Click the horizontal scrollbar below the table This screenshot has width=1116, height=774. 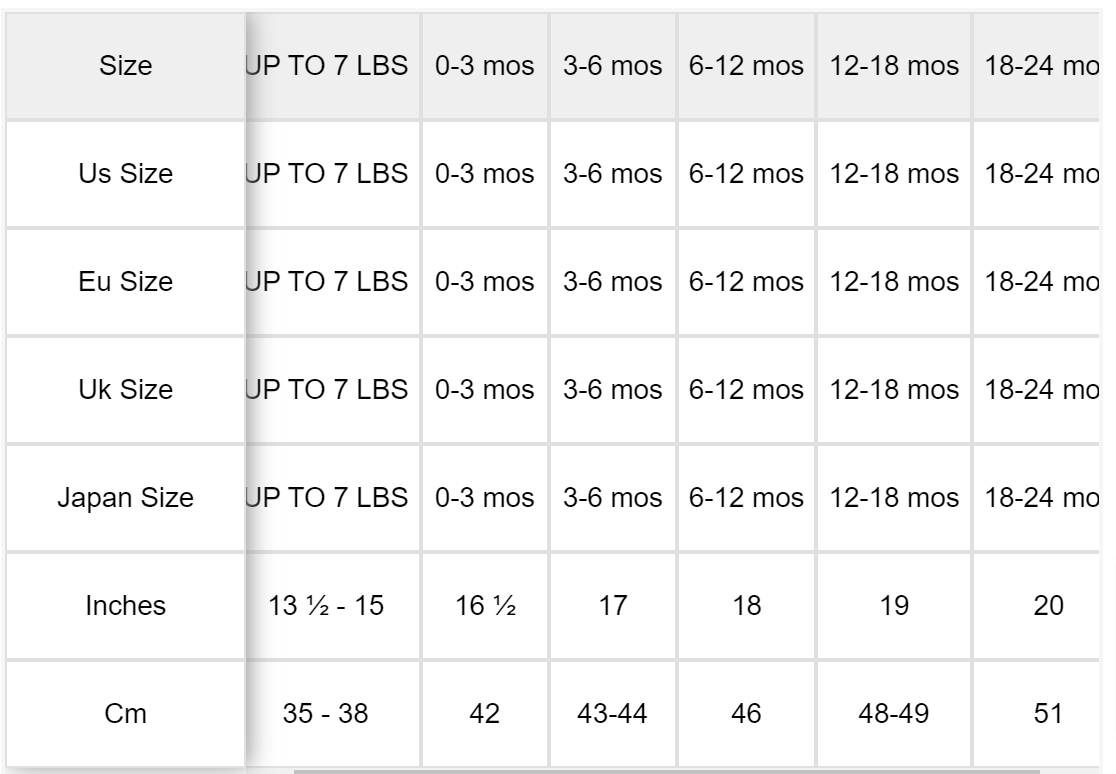tap(666, 770)
